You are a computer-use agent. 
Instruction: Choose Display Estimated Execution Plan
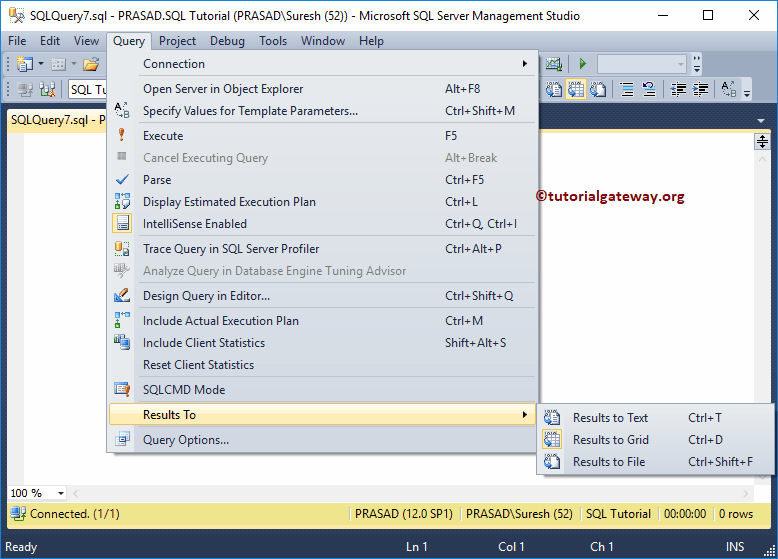coord(323,202)
